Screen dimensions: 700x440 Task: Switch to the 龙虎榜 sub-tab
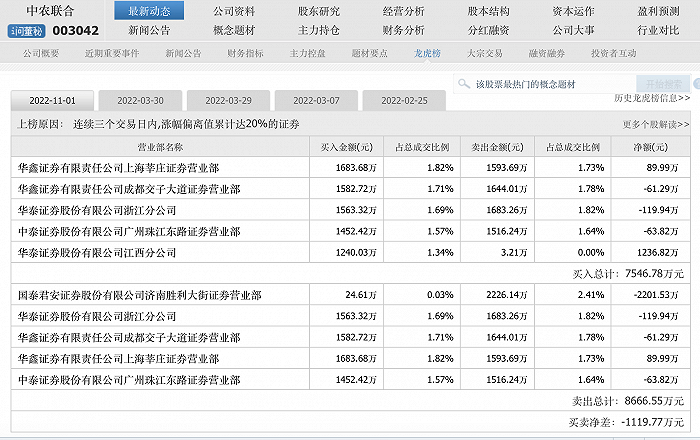coord(427,54)
